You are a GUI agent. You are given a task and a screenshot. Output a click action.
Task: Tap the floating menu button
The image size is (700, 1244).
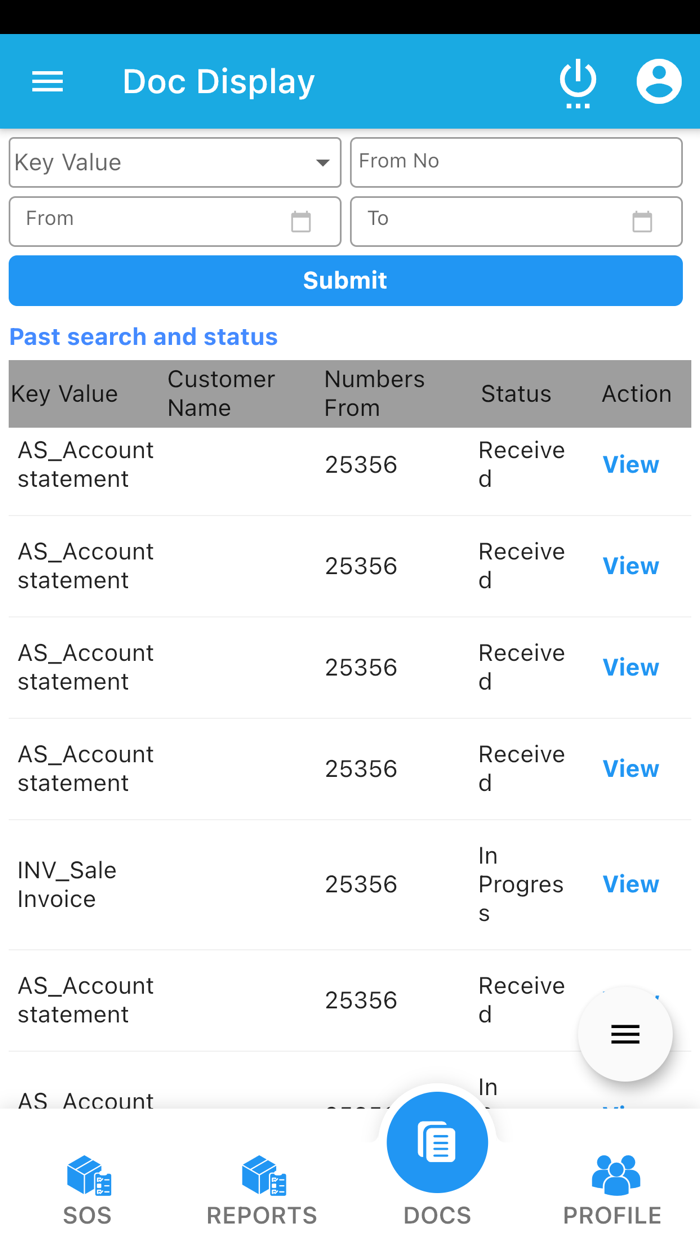[x=625, y=1034]
